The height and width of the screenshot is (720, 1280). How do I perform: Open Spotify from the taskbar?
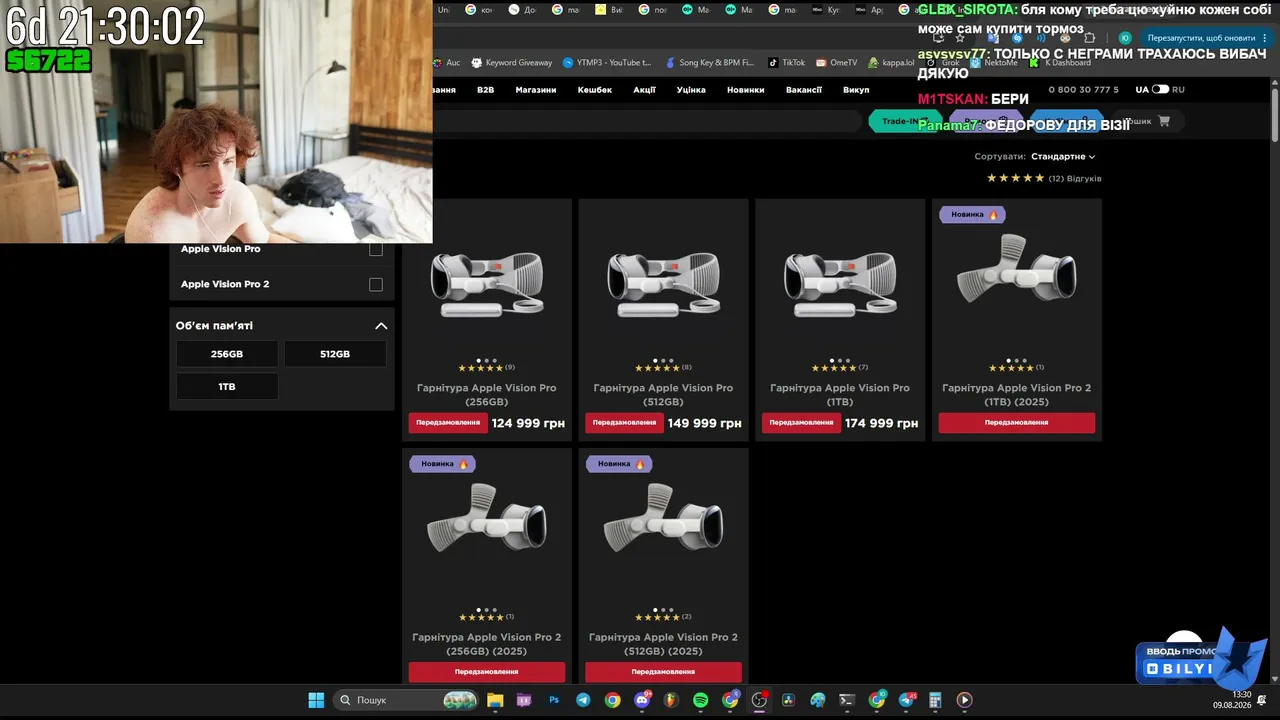pyautogui.click(x=700, y=700)
